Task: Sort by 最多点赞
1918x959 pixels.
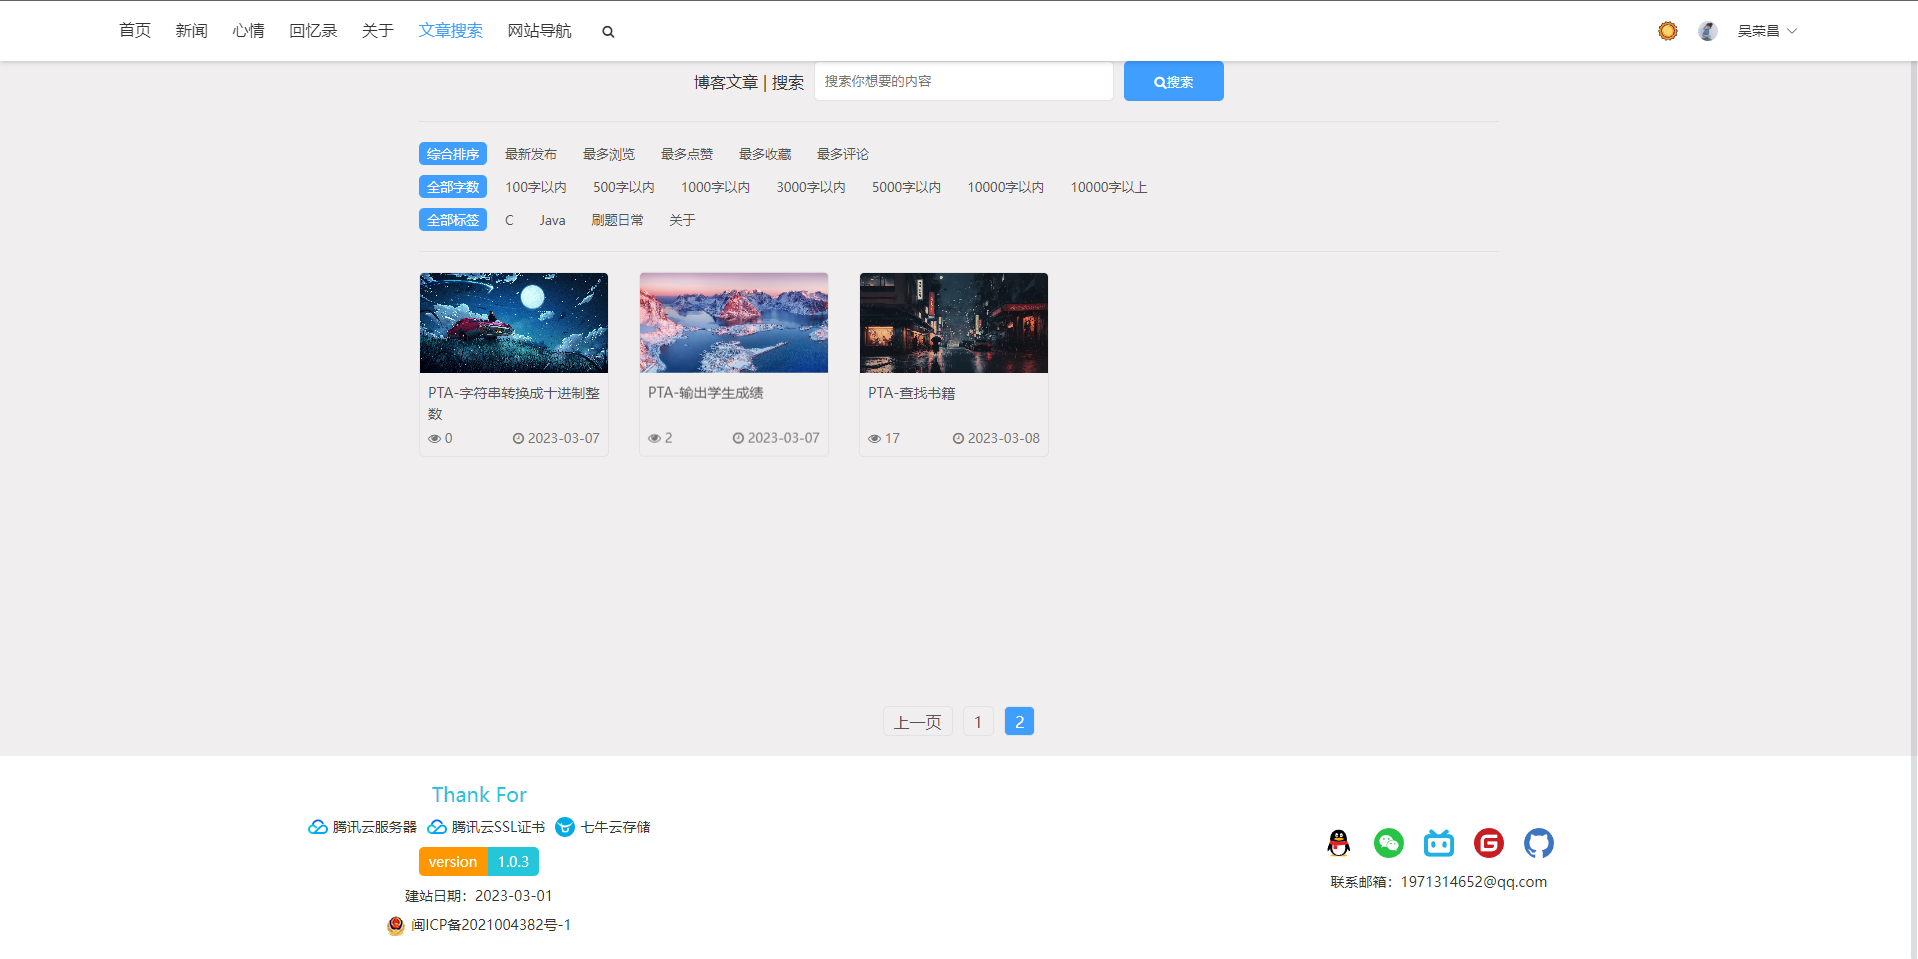Action: coord(687,154)
